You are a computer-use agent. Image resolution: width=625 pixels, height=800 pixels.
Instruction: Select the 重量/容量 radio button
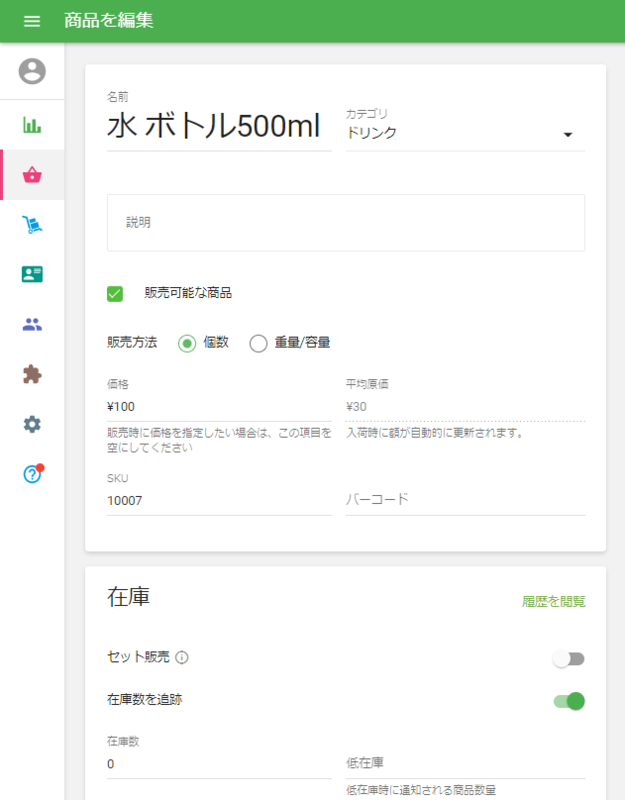[x=258, y=343]
